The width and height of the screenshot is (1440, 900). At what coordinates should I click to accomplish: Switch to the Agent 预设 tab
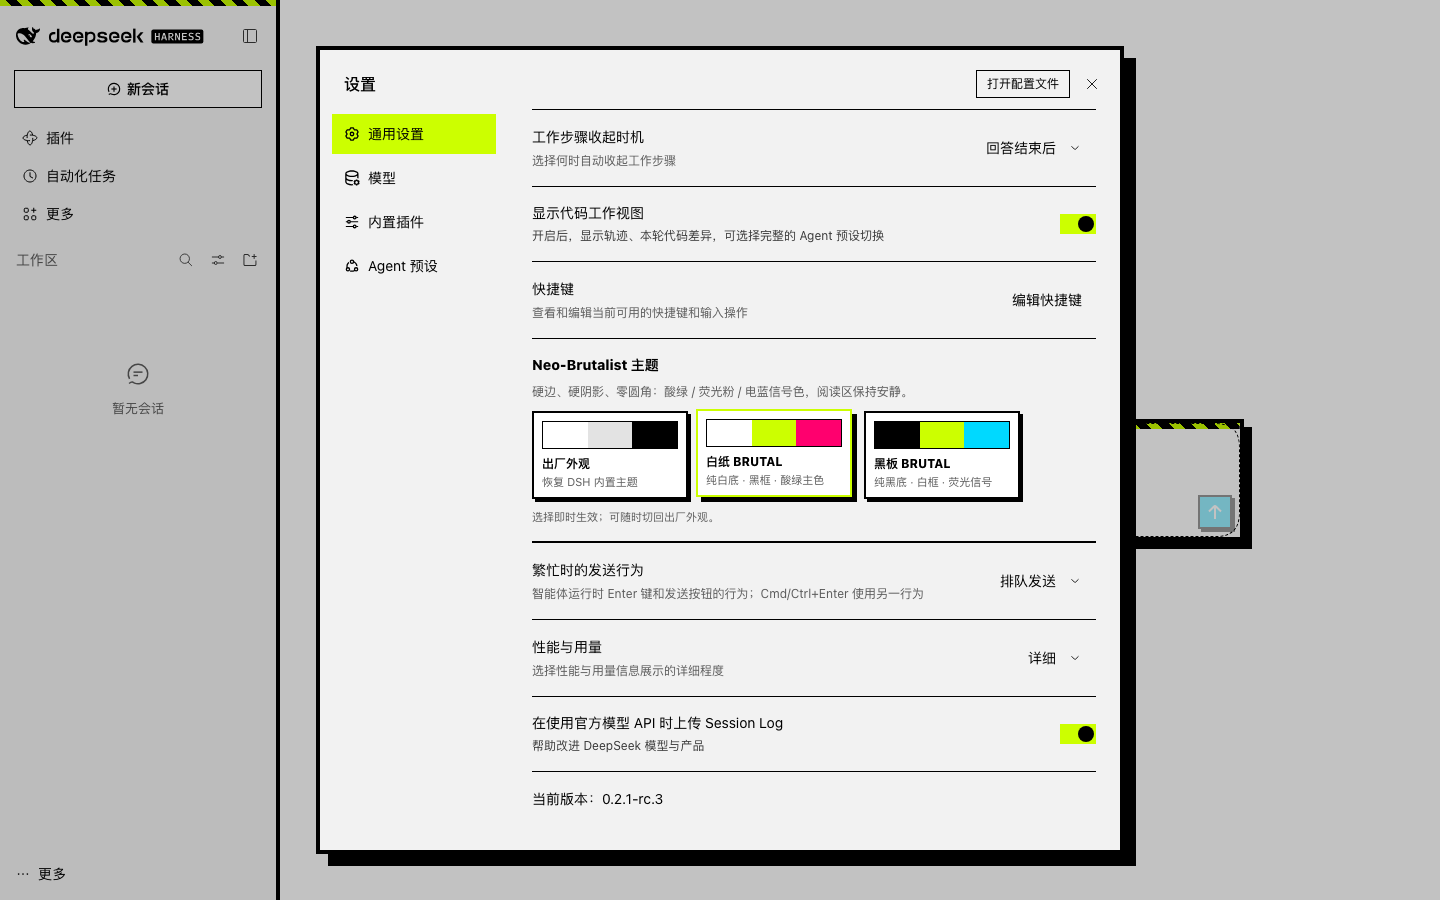pos(414,266)
